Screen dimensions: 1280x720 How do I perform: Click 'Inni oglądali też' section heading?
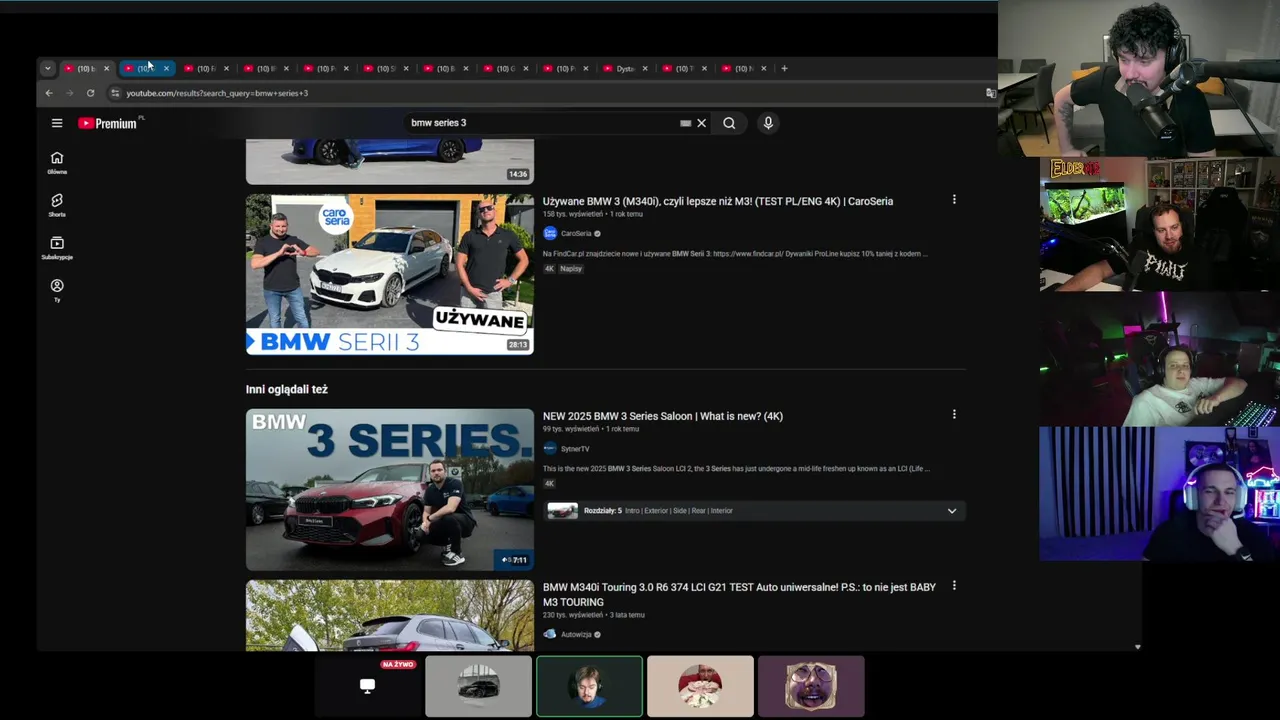click(x=287, y=389)
